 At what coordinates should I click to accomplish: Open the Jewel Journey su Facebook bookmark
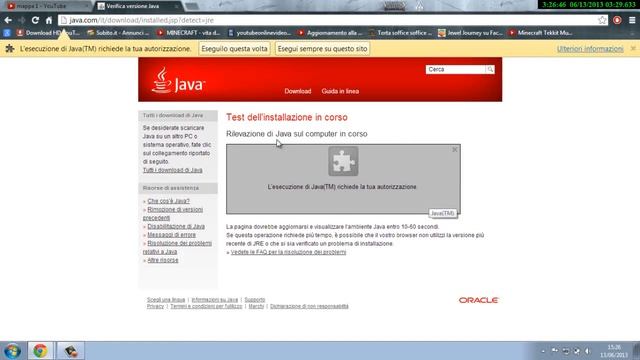(x=470, y=33)
